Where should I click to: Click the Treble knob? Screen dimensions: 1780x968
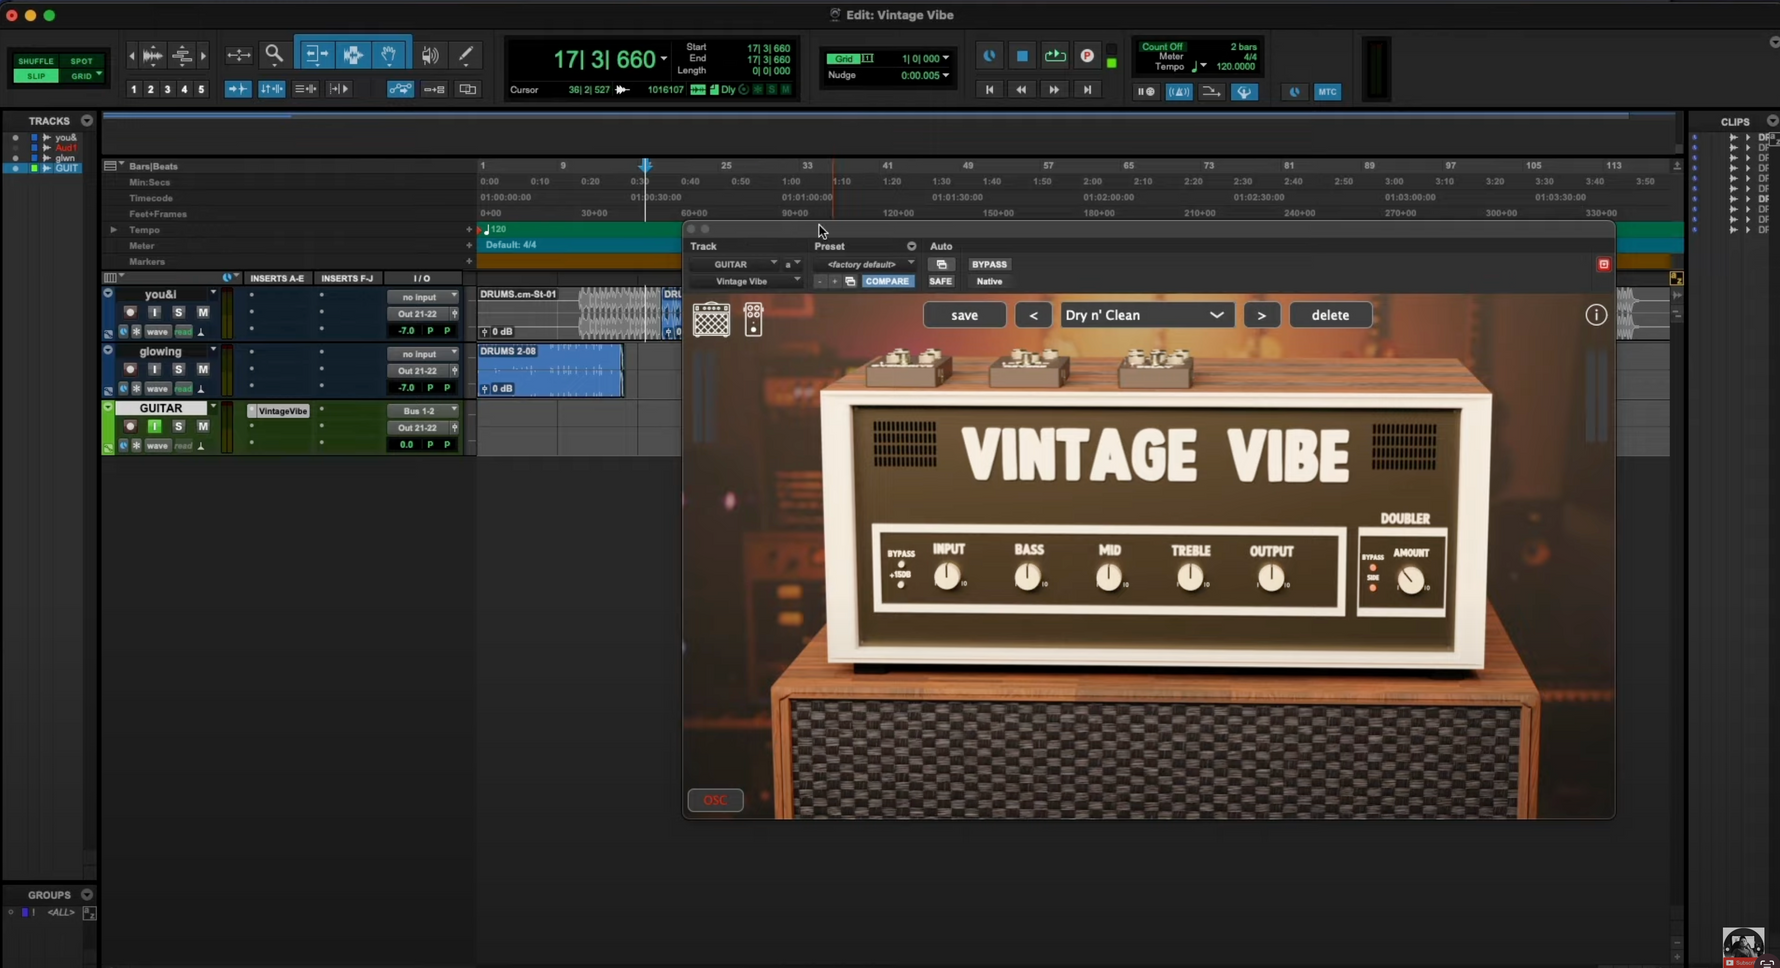[1190, 574]
